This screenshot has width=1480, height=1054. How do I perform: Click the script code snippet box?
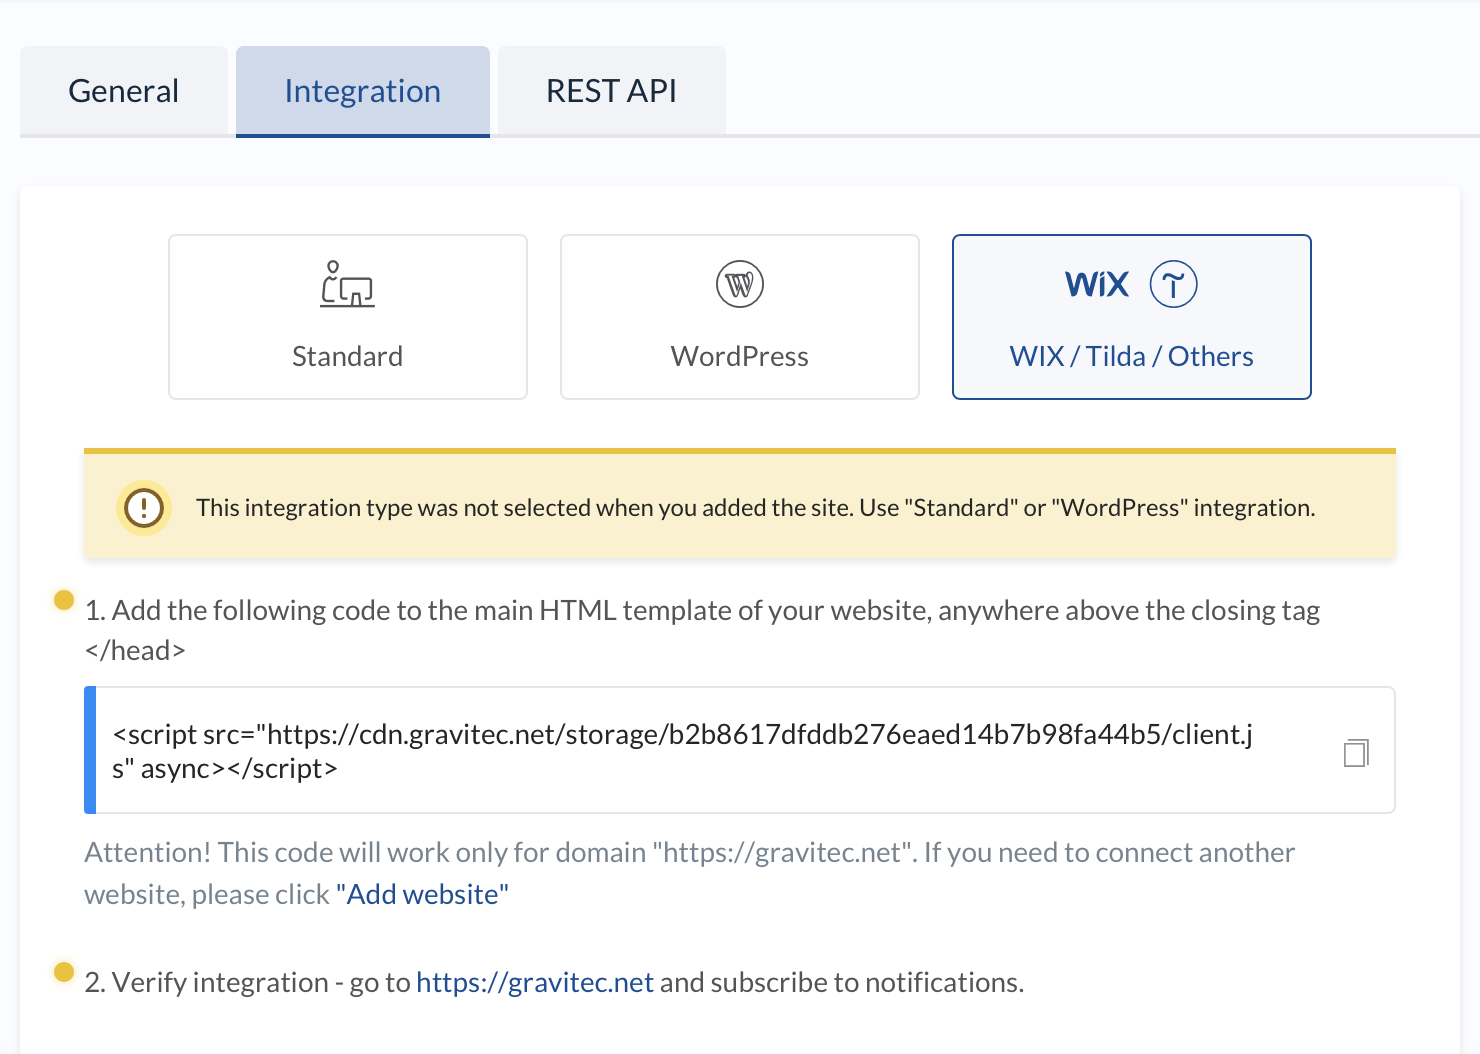[x=740, y=750]
